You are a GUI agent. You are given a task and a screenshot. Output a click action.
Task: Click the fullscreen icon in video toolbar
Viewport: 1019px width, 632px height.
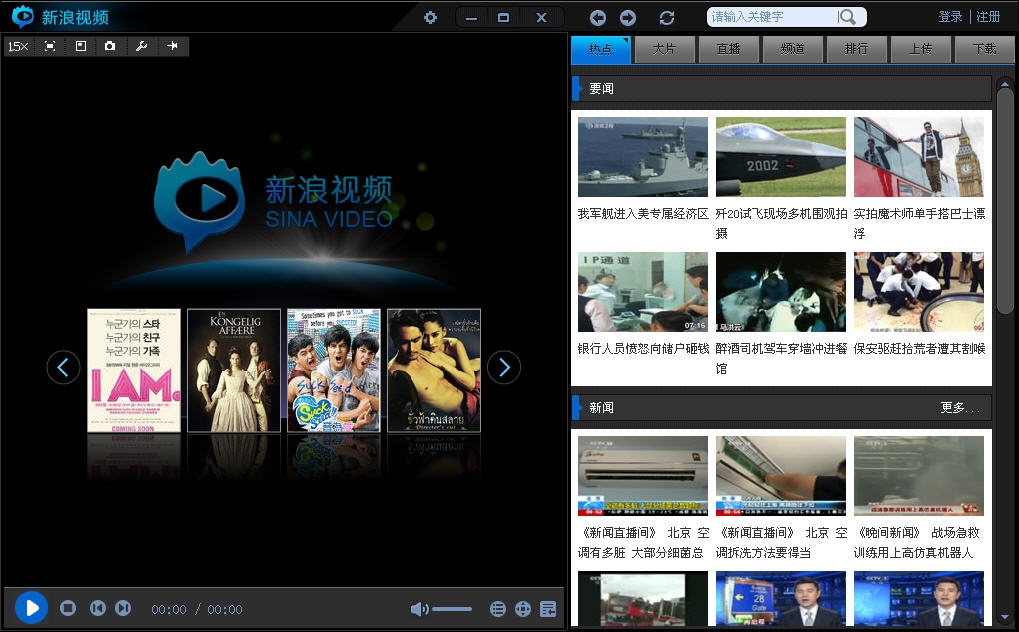(50, 46)
